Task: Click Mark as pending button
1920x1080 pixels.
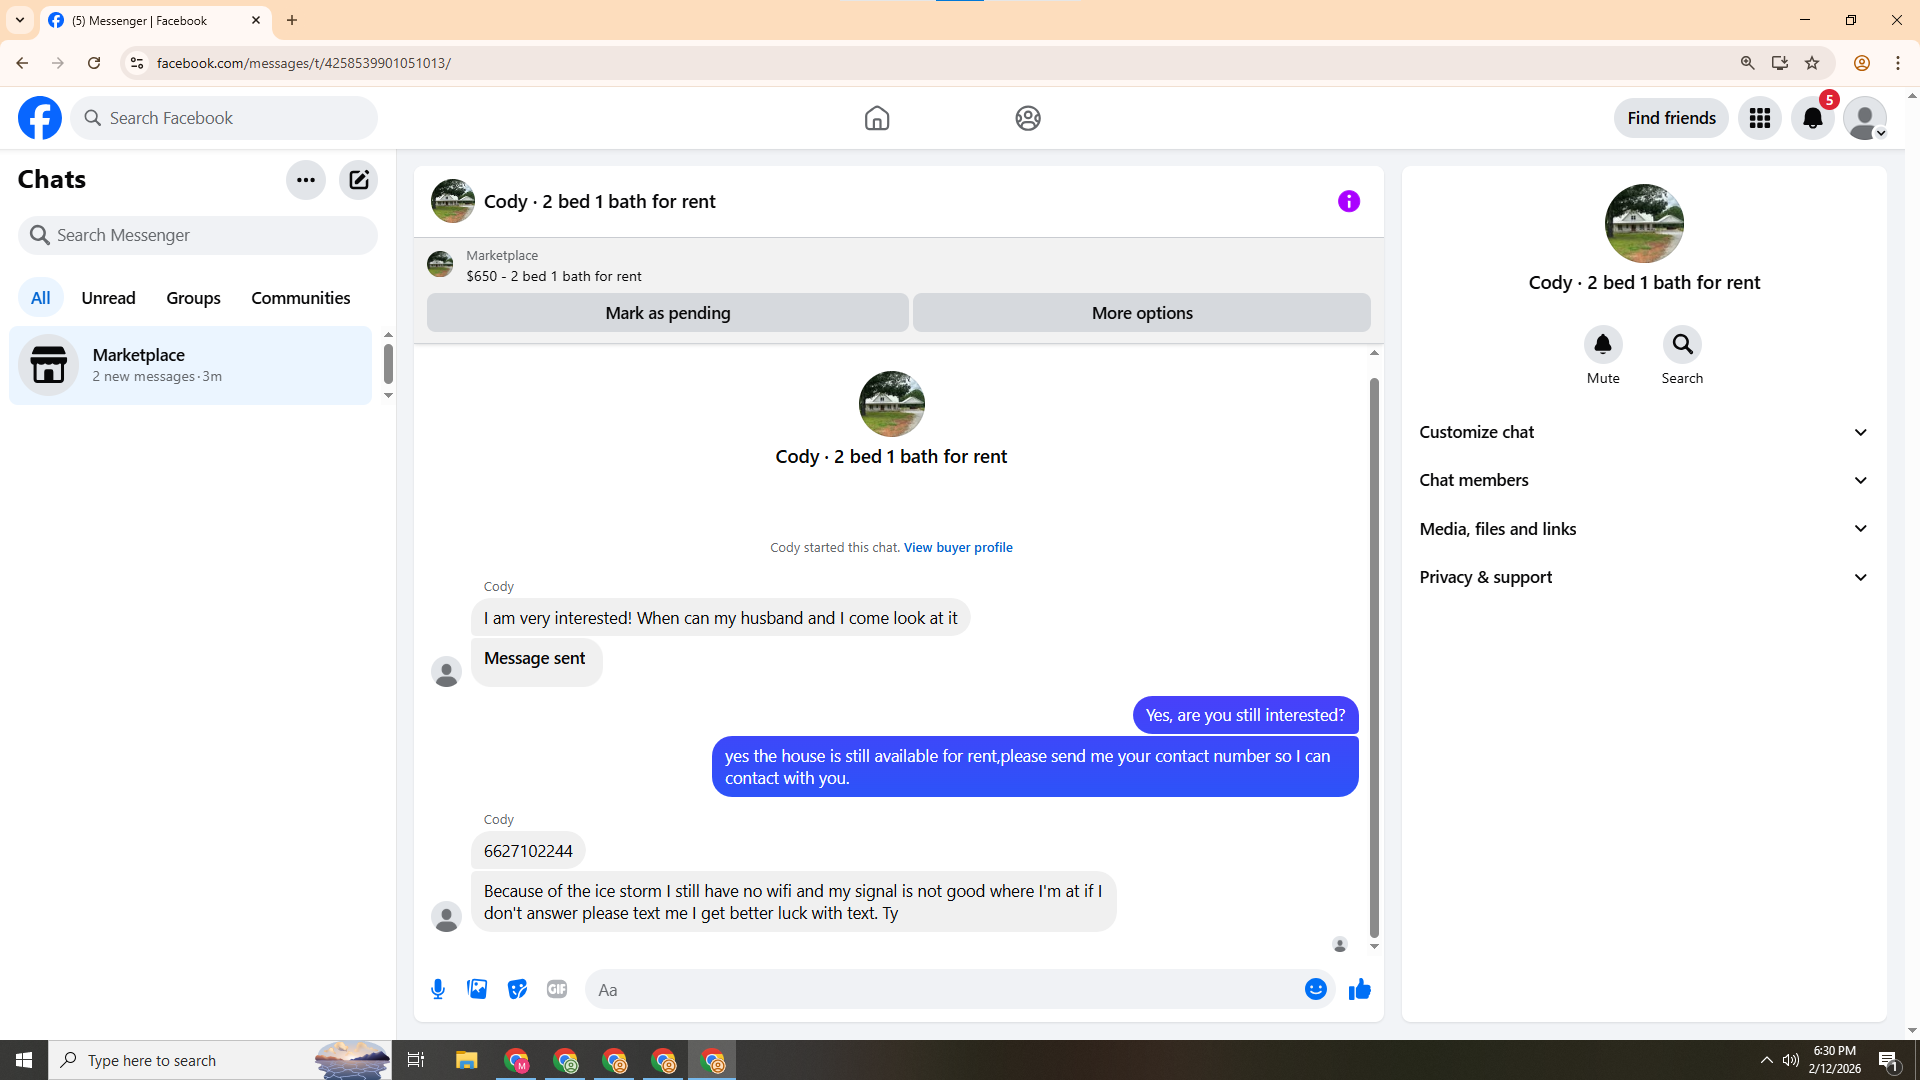Action: (x=668, y=313)
